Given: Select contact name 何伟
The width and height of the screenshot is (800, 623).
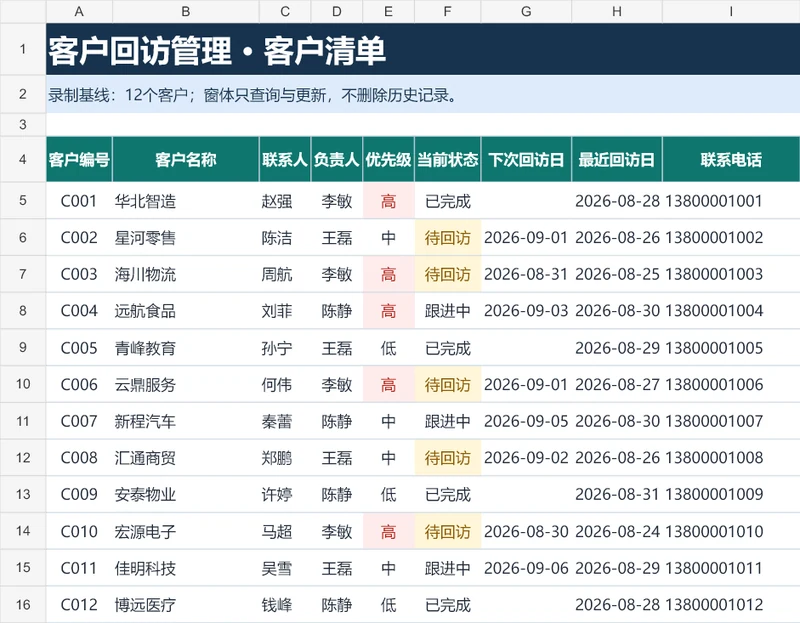Looking at the screenshot, I should (x=285, y=385).
